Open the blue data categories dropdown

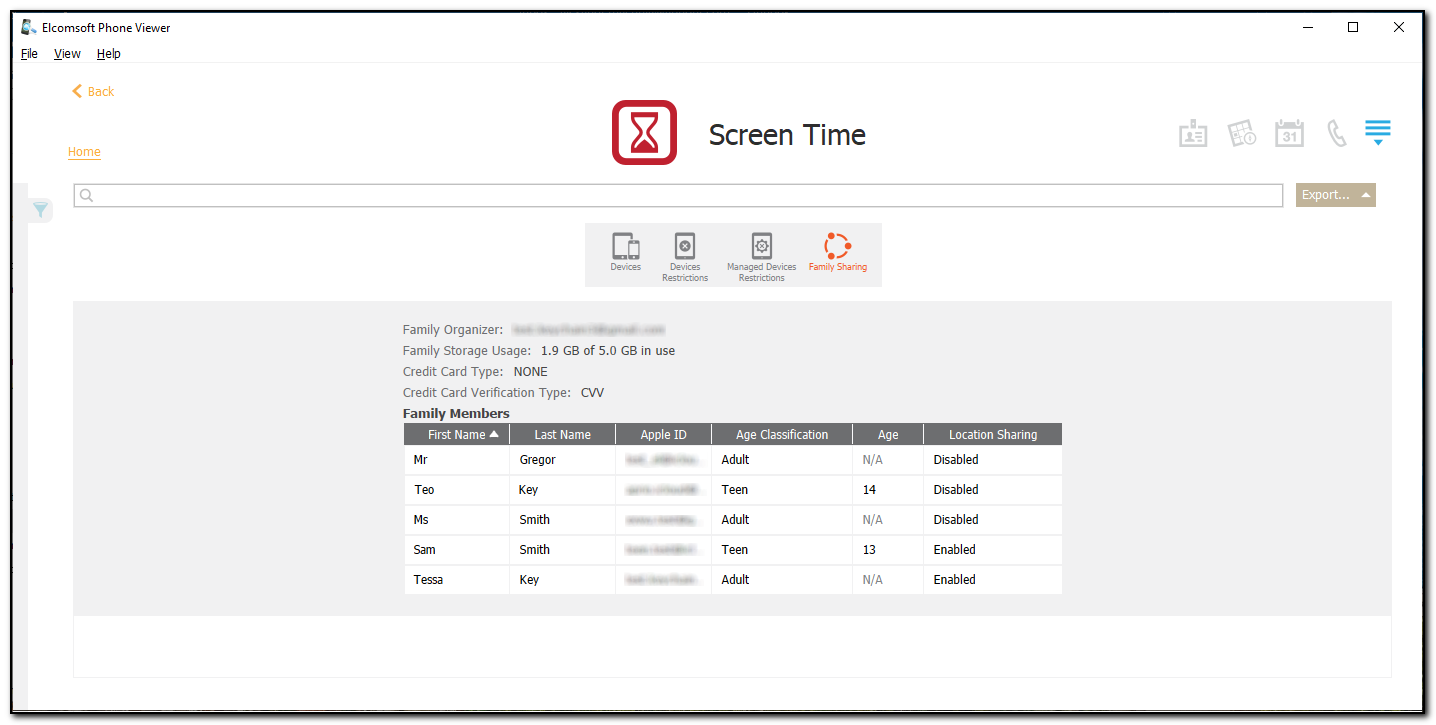point(1378,131)
